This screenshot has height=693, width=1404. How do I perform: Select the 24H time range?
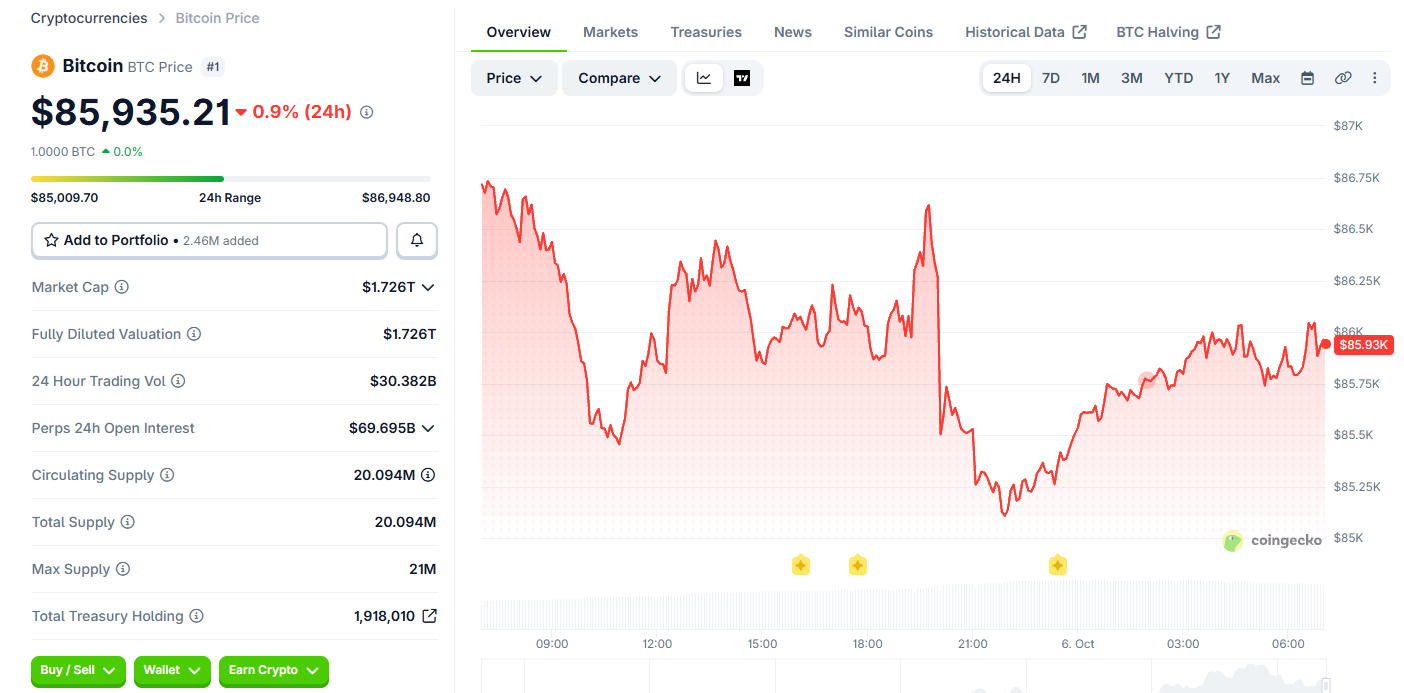[1007, 78]
